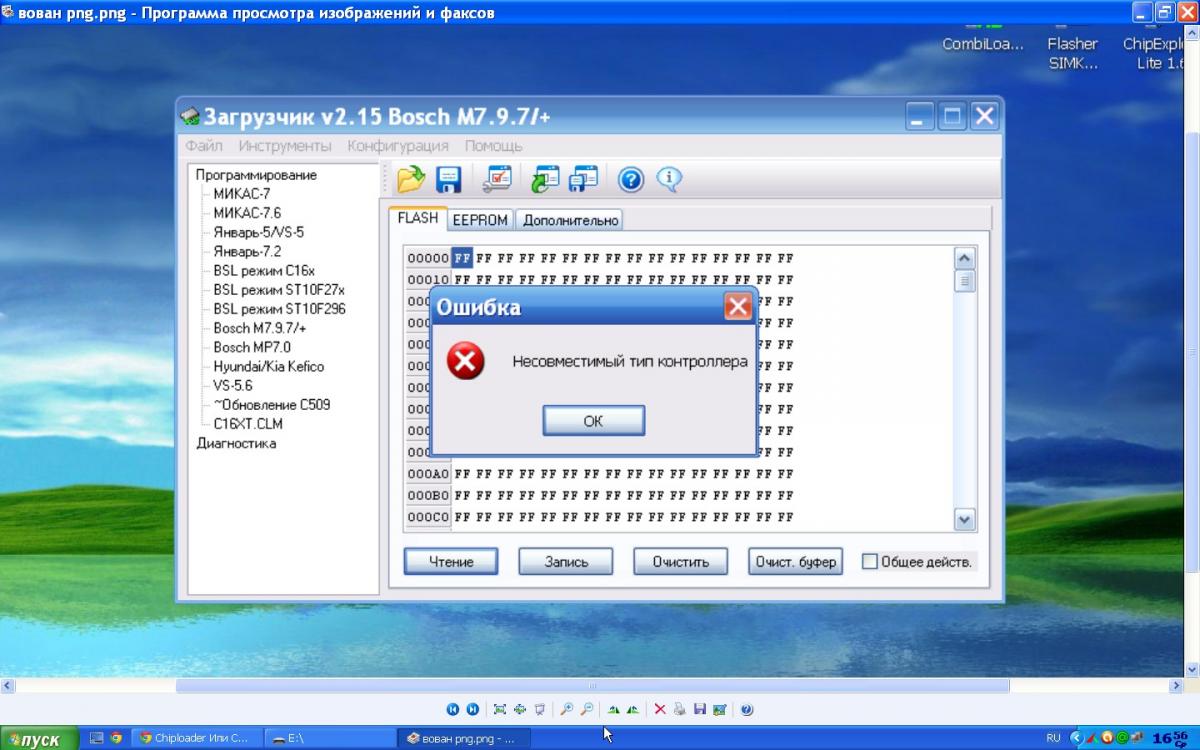Click OK in the Ошибка dialog

[593, 421]
